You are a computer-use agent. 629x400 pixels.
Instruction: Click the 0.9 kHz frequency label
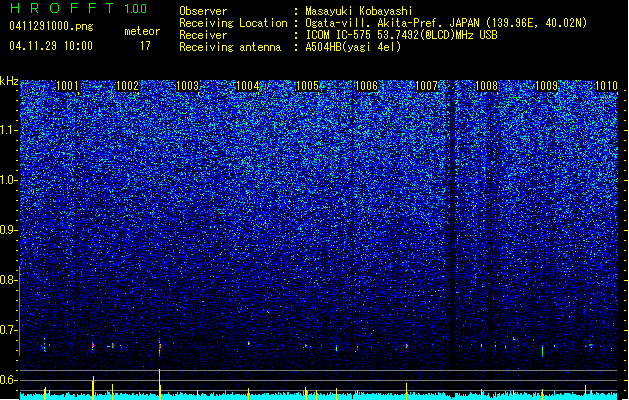[9, 230]
